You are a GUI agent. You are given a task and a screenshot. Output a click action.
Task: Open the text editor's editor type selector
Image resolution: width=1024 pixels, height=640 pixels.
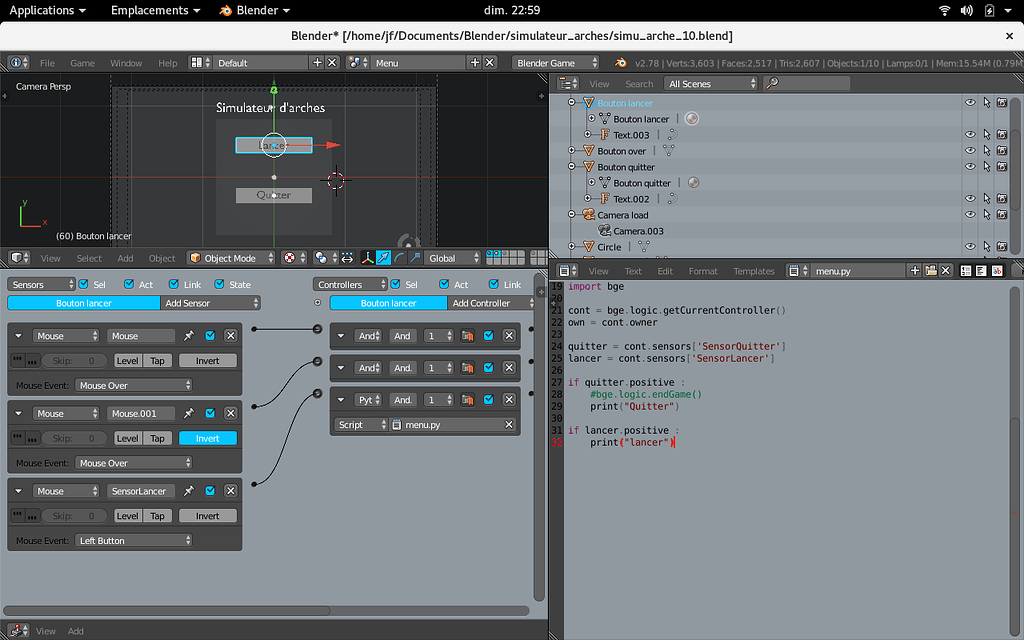[568, 271]
